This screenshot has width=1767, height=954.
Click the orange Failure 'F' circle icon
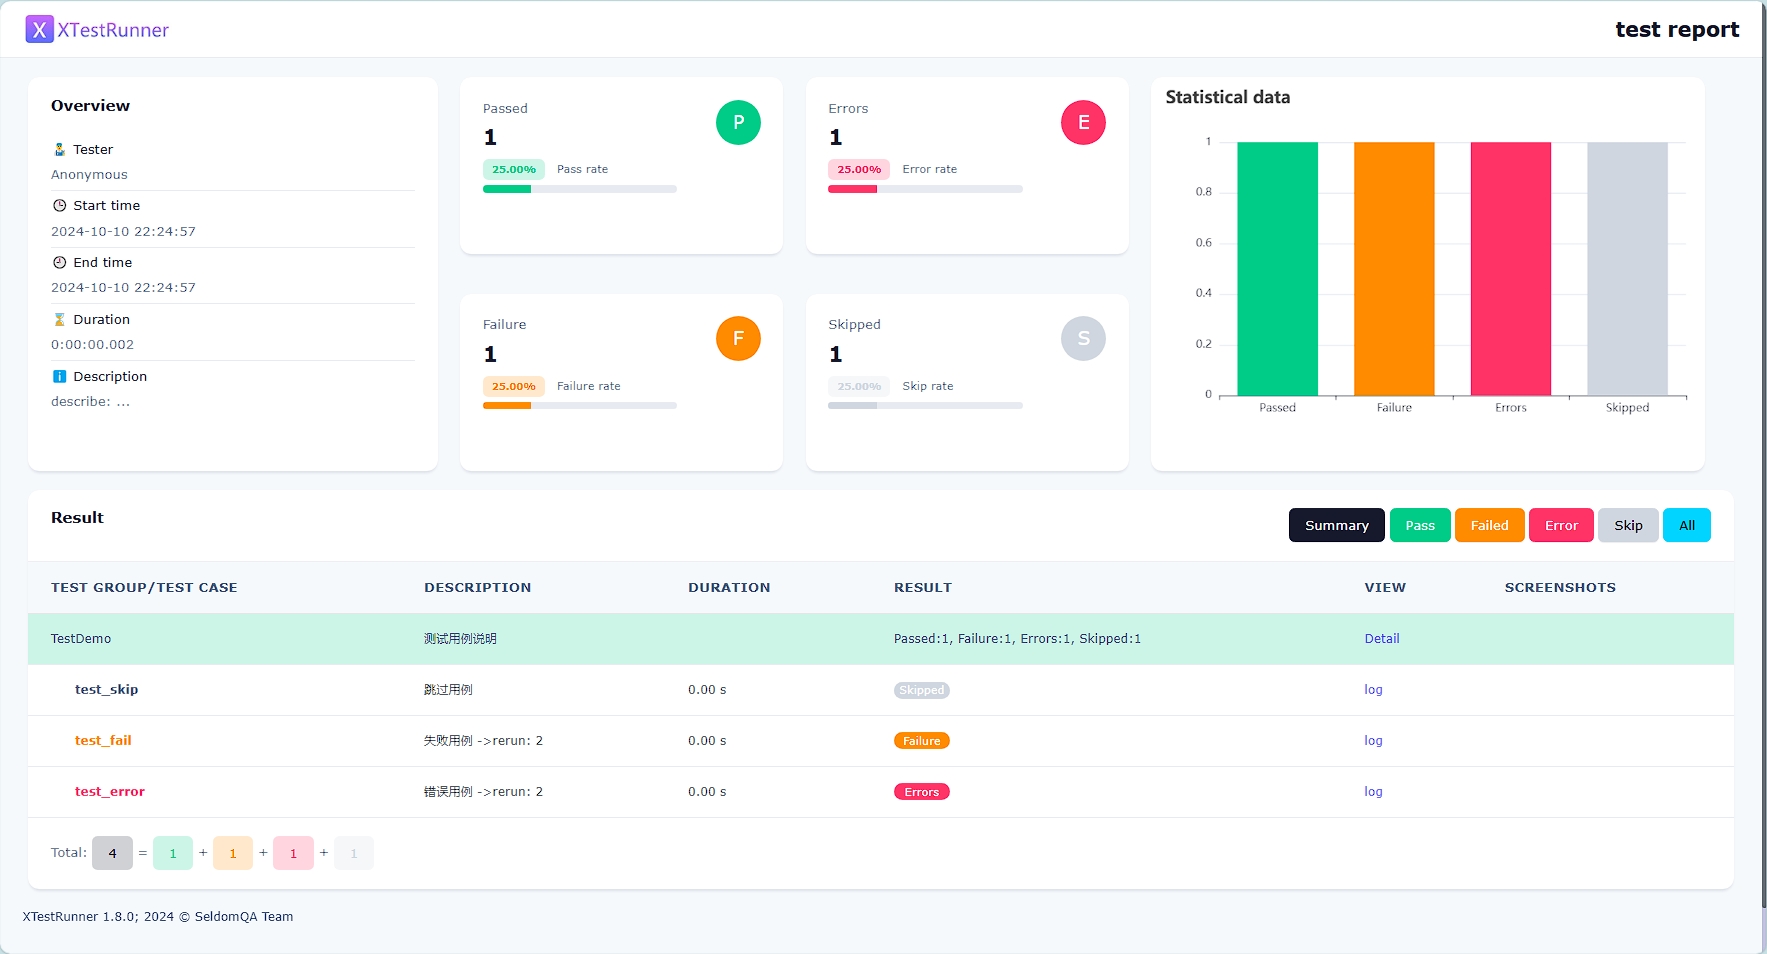(x=738, y=339)
